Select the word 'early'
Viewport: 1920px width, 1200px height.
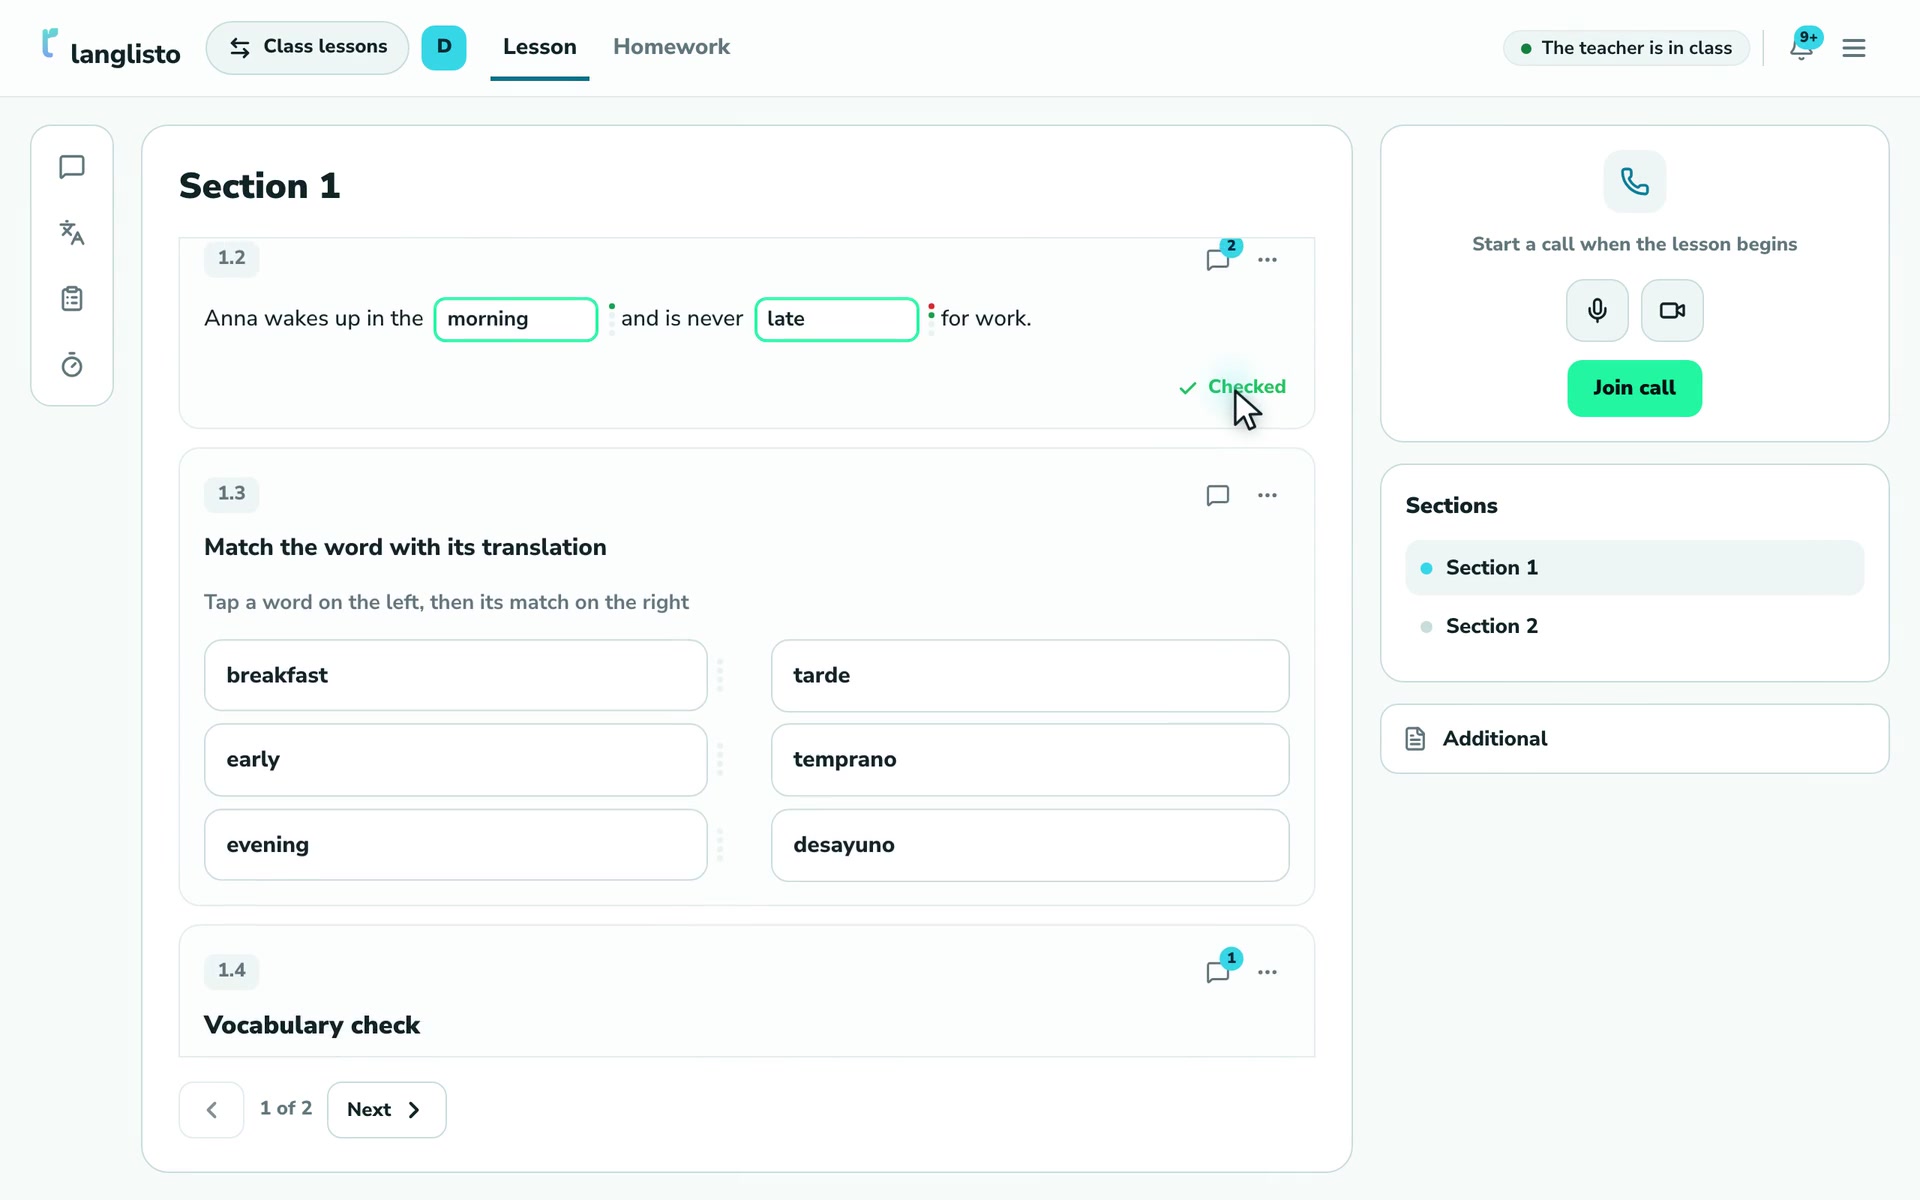[x=456, y=760]
